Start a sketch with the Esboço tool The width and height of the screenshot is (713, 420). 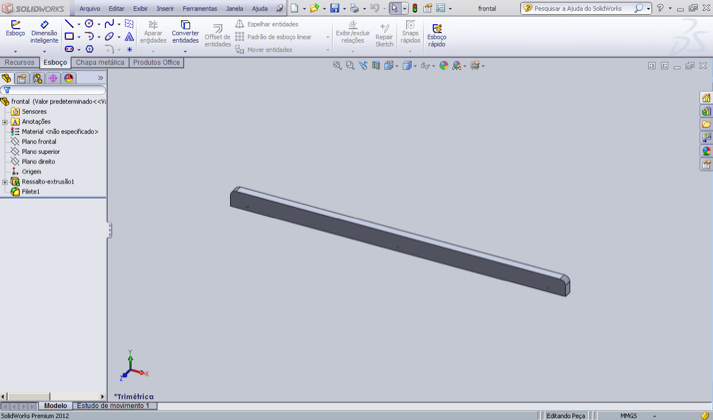tap(15, 28)
